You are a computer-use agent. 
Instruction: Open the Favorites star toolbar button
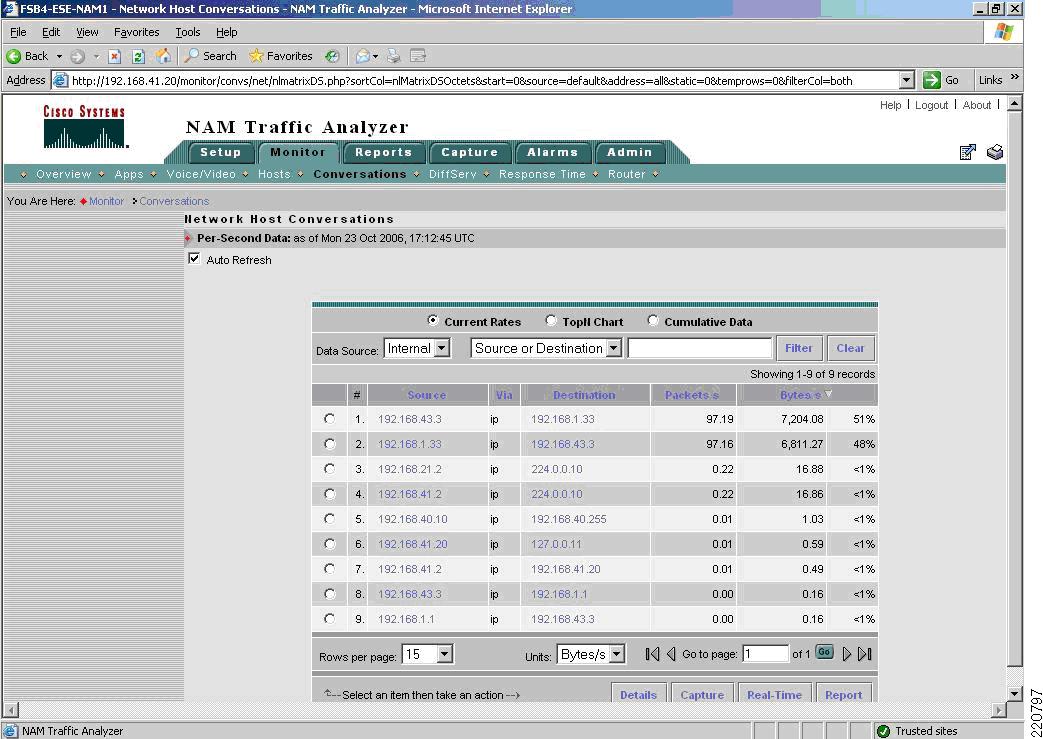tap(280, 56)
